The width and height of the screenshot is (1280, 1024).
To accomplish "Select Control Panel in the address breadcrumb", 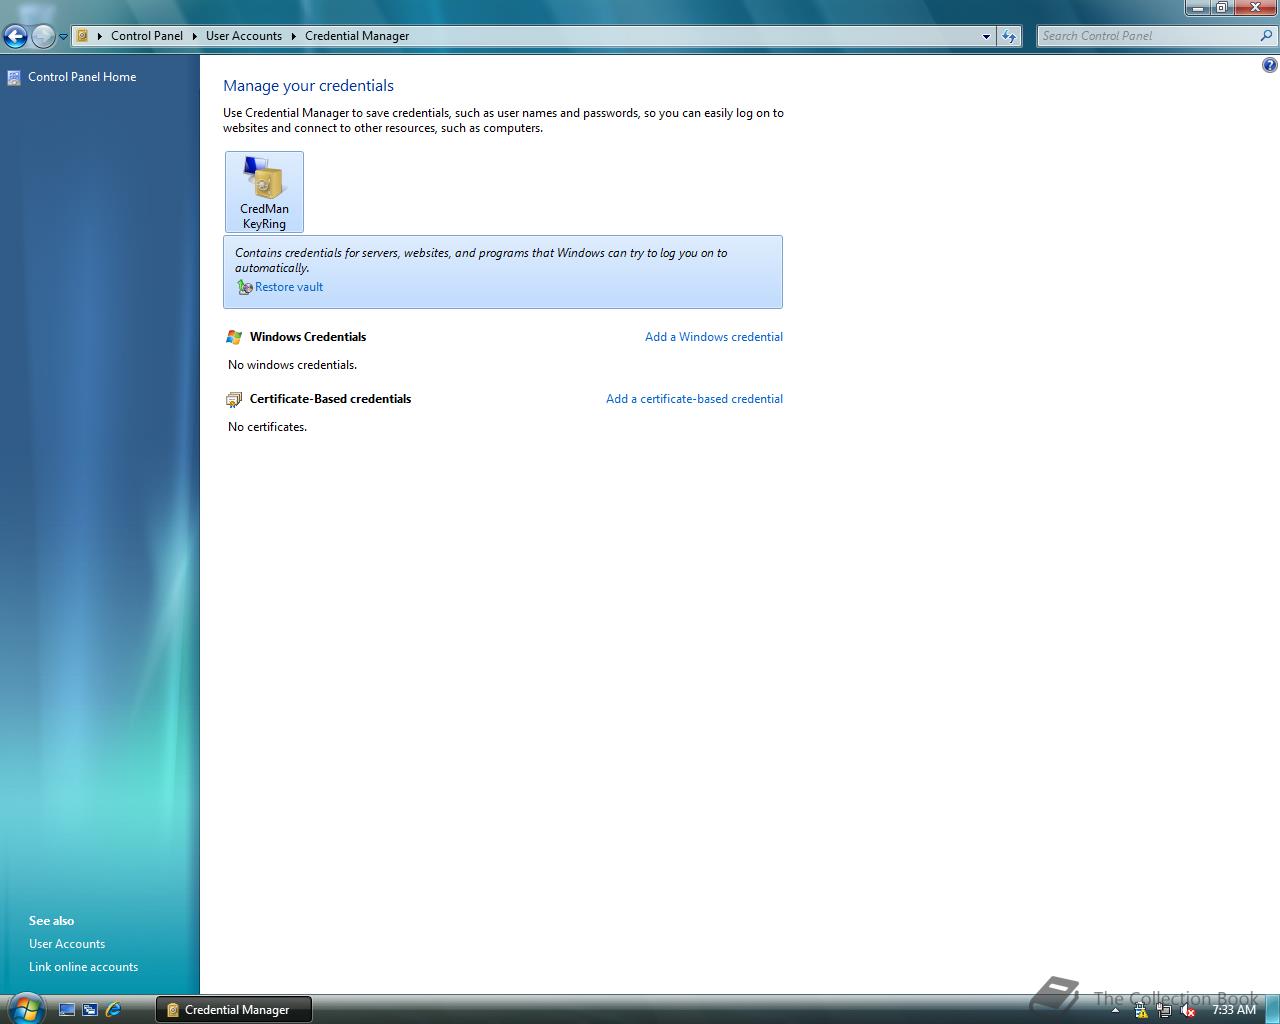I will (147, 36).
